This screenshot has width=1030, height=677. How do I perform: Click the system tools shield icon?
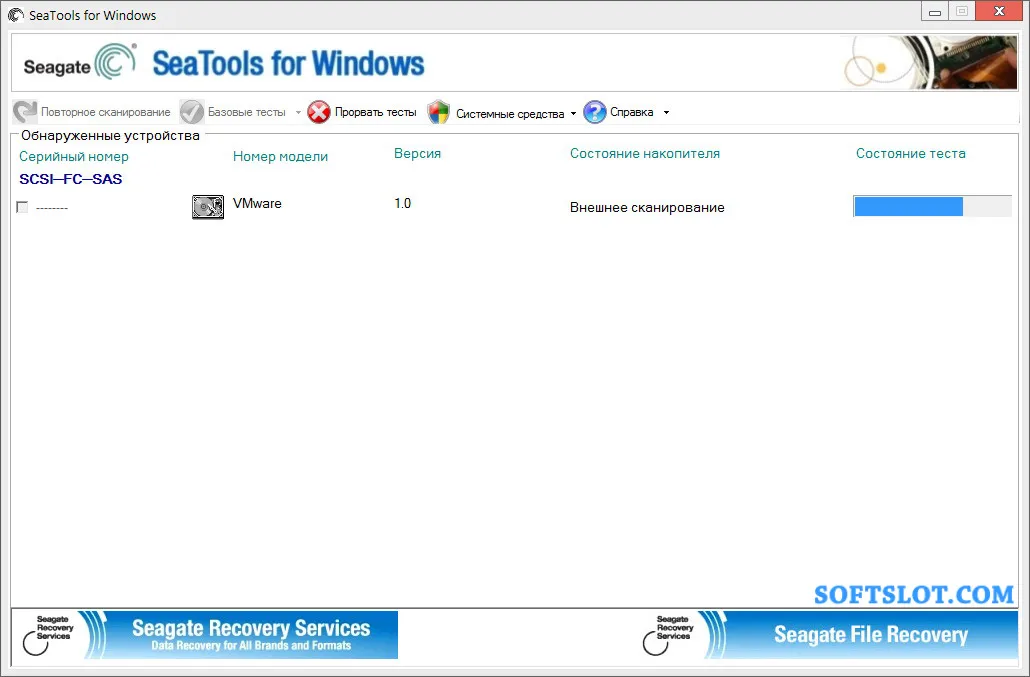pos(438,112)
